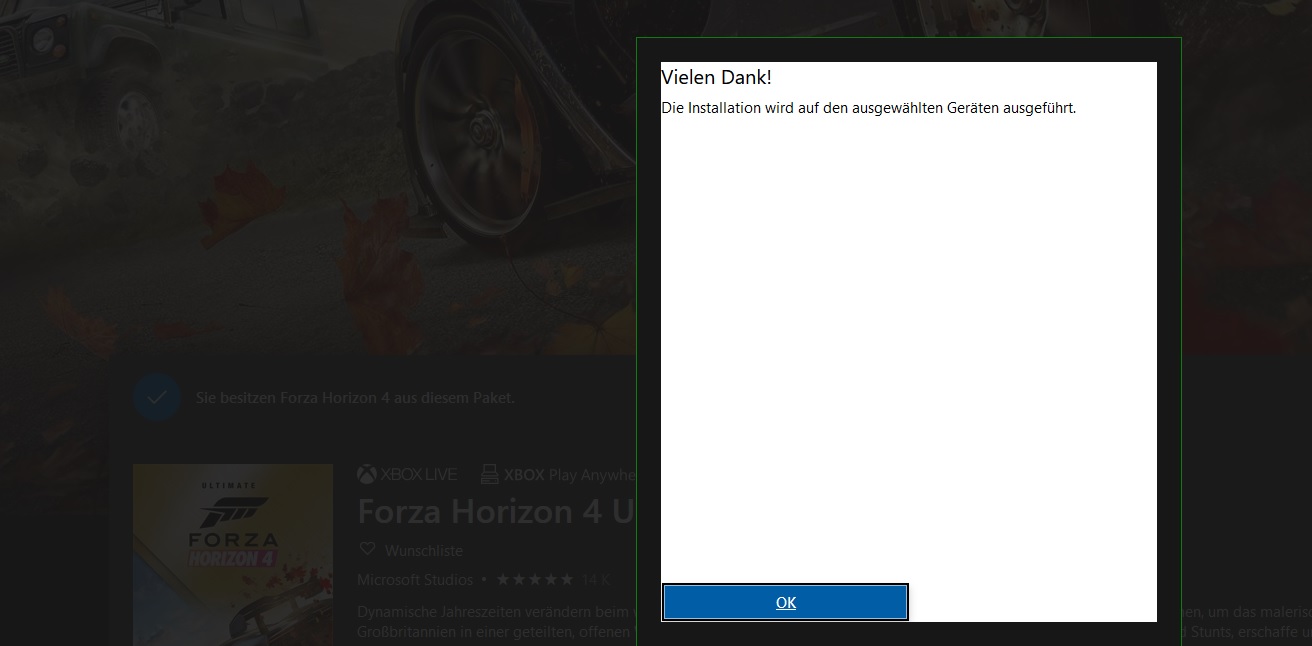This screenshot has width=1312, height=646.
Task: Click the heart icon beside Wunschliste
Action: [367, 550]
